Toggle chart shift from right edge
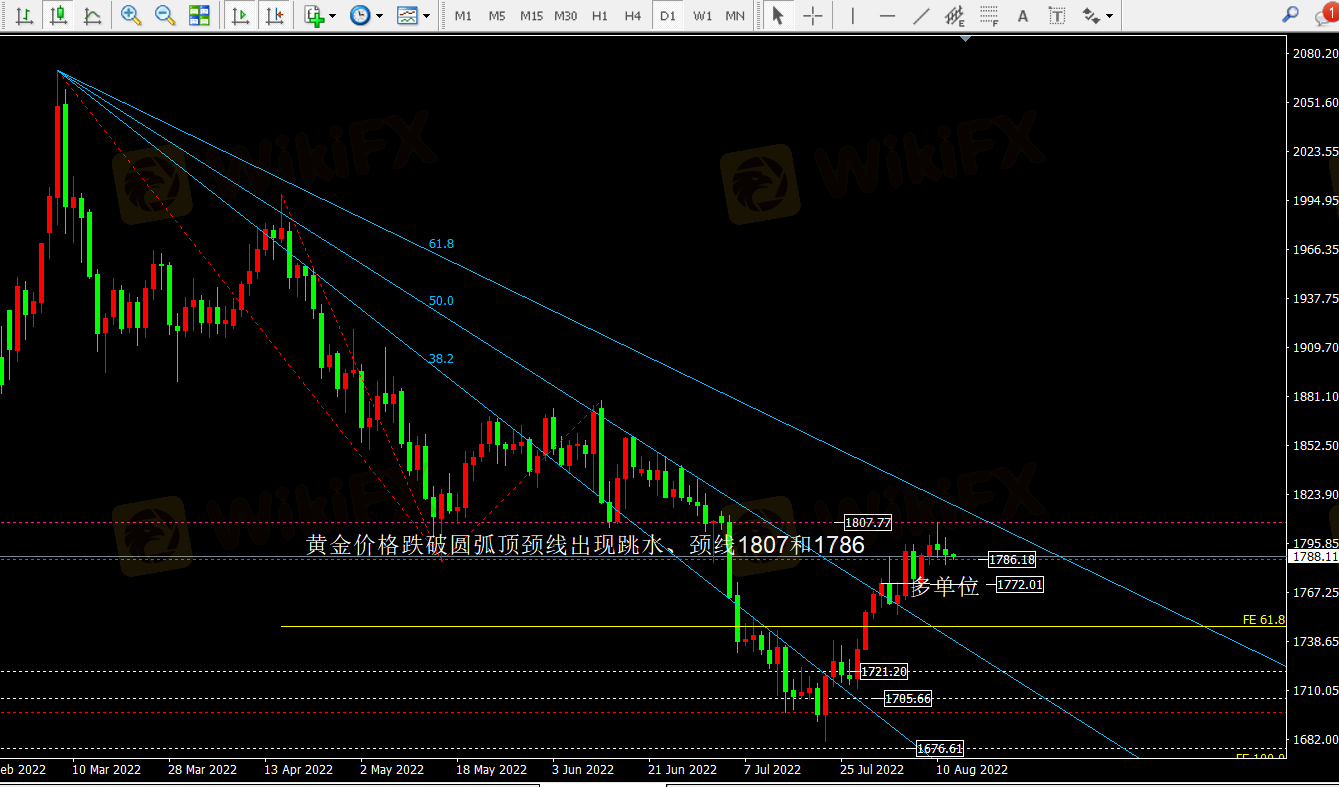 (x=273, y=15)
